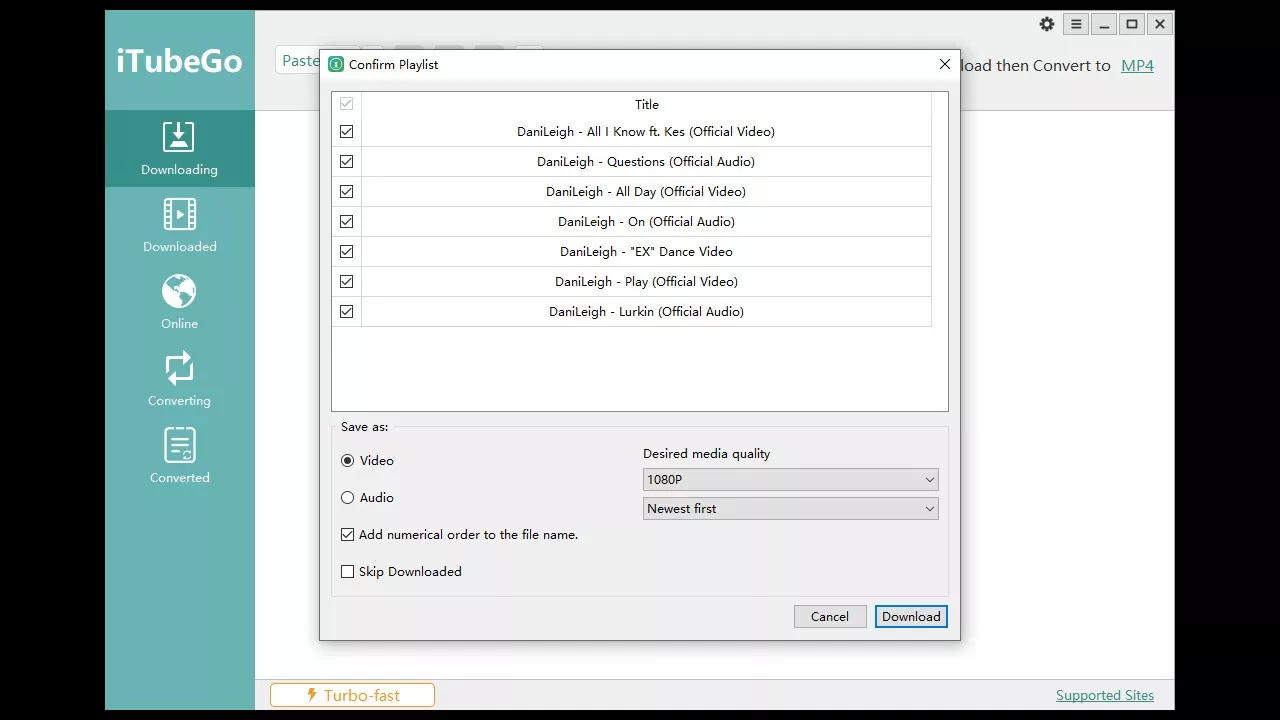The image size is (1280, 720).
Task: Expand the 1080P media quality dropdown
Action: (x=790, y=480)
